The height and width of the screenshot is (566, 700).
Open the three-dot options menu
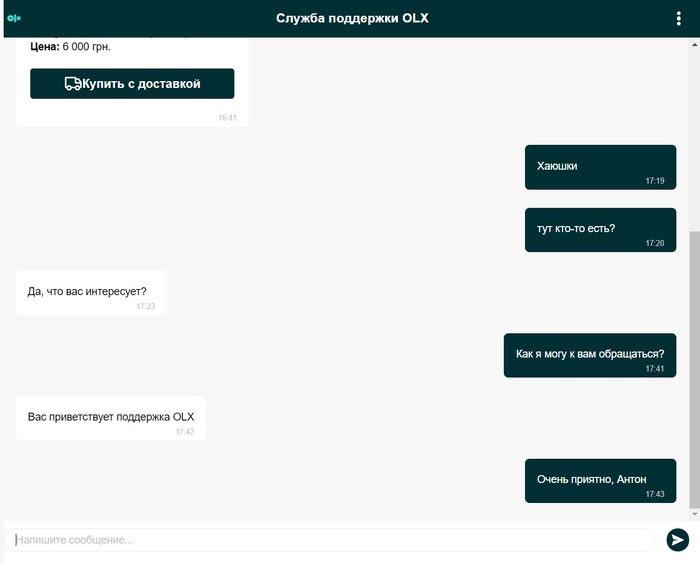[x=678, y=18]
